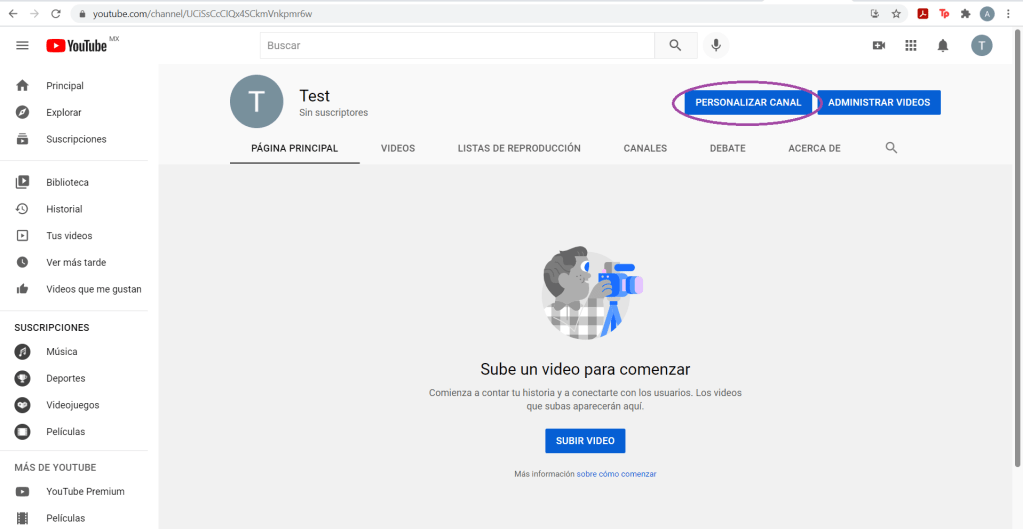Viewport: 1023px width, 529px height.
Task: Bookmark page with star icon
Action: (x=896, y=14)
